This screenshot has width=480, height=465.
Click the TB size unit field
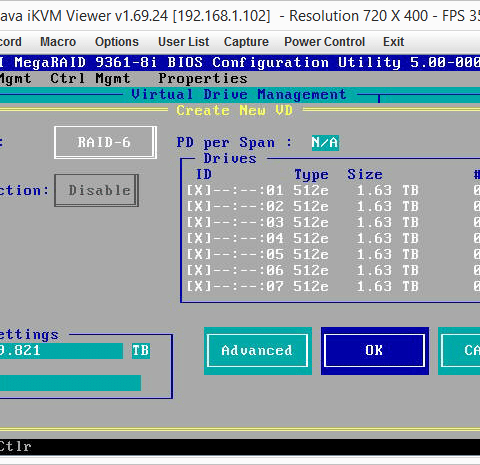(x=141, y=351)
